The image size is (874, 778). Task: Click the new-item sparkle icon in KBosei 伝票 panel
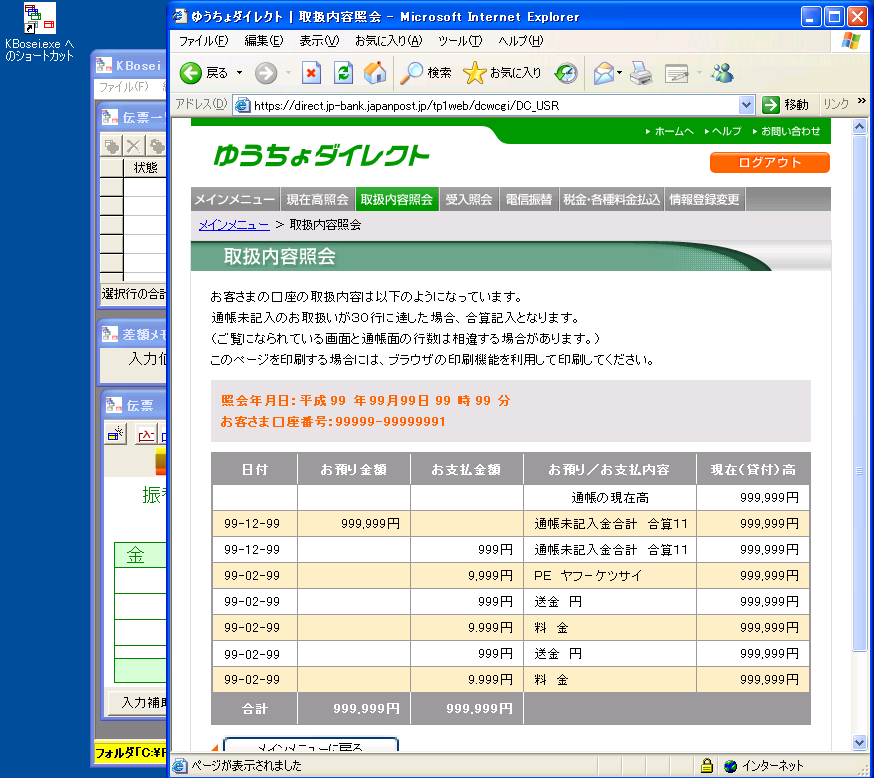click(116, 434)
